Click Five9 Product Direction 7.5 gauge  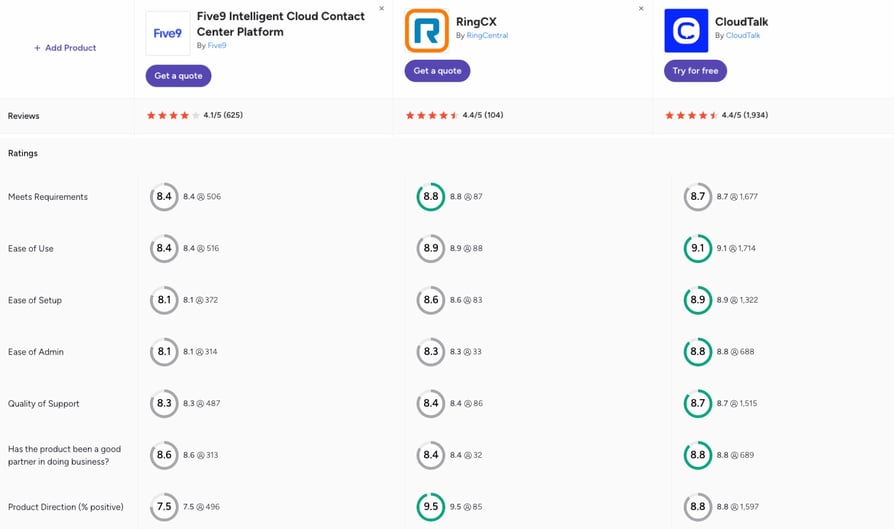(x=164, y=507)
